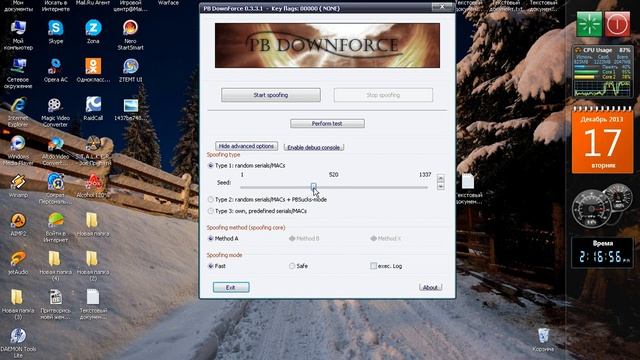Viewport: 640px width, 360px height.
Task: Click the Exit button
Action: click(x=231, y=287)
